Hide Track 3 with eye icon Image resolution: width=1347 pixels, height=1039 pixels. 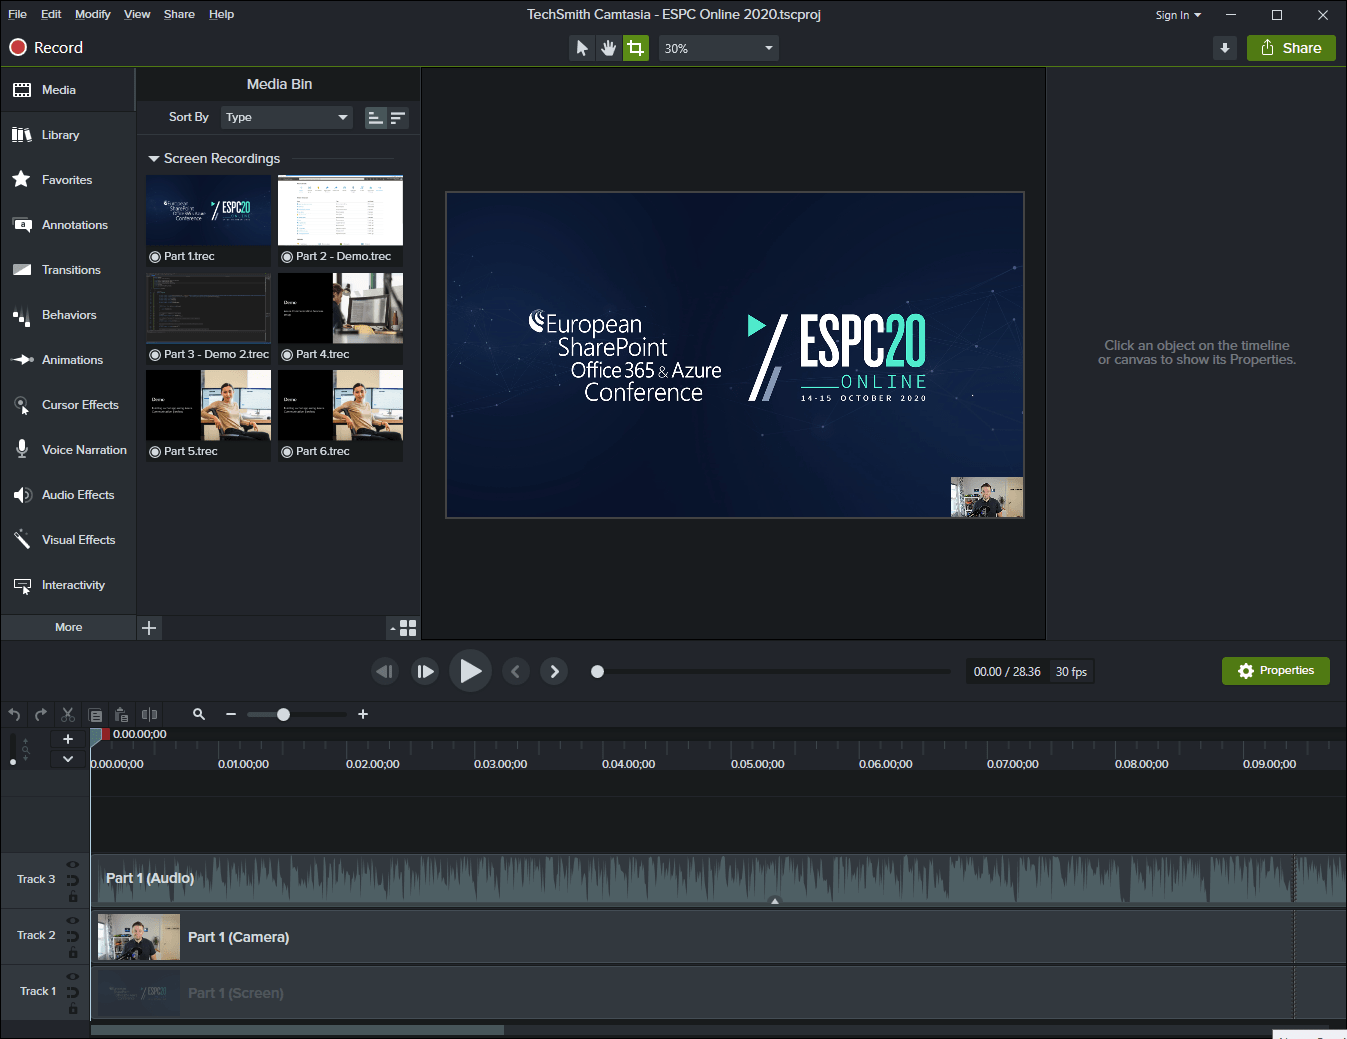pyautogui.click(x=72, y=865)
